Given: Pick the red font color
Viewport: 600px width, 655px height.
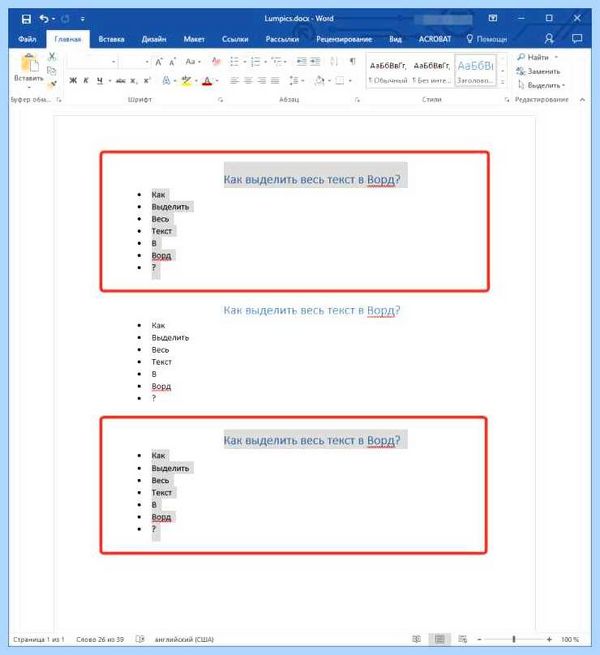Looking at the screenshot, I should click(207, 81).
